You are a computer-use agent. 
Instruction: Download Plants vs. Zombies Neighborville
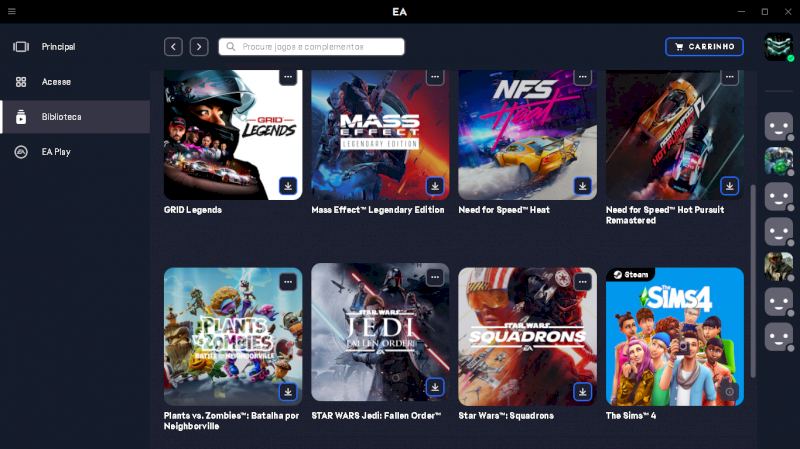click(x=288, y=392)
